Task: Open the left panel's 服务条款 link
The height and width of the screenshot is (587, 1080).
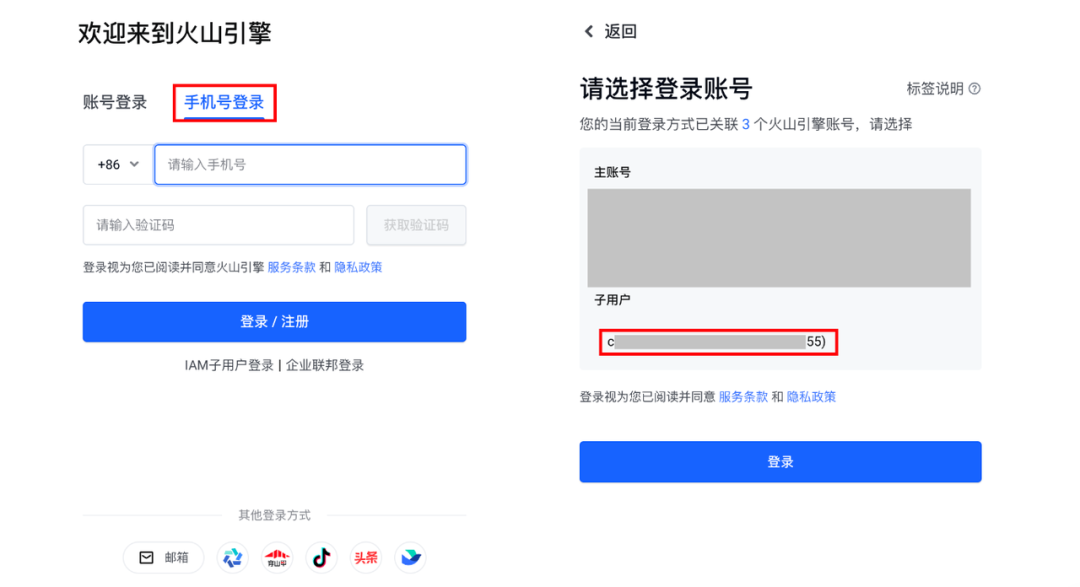Action: pyautogui.click(x=291, y=267)
